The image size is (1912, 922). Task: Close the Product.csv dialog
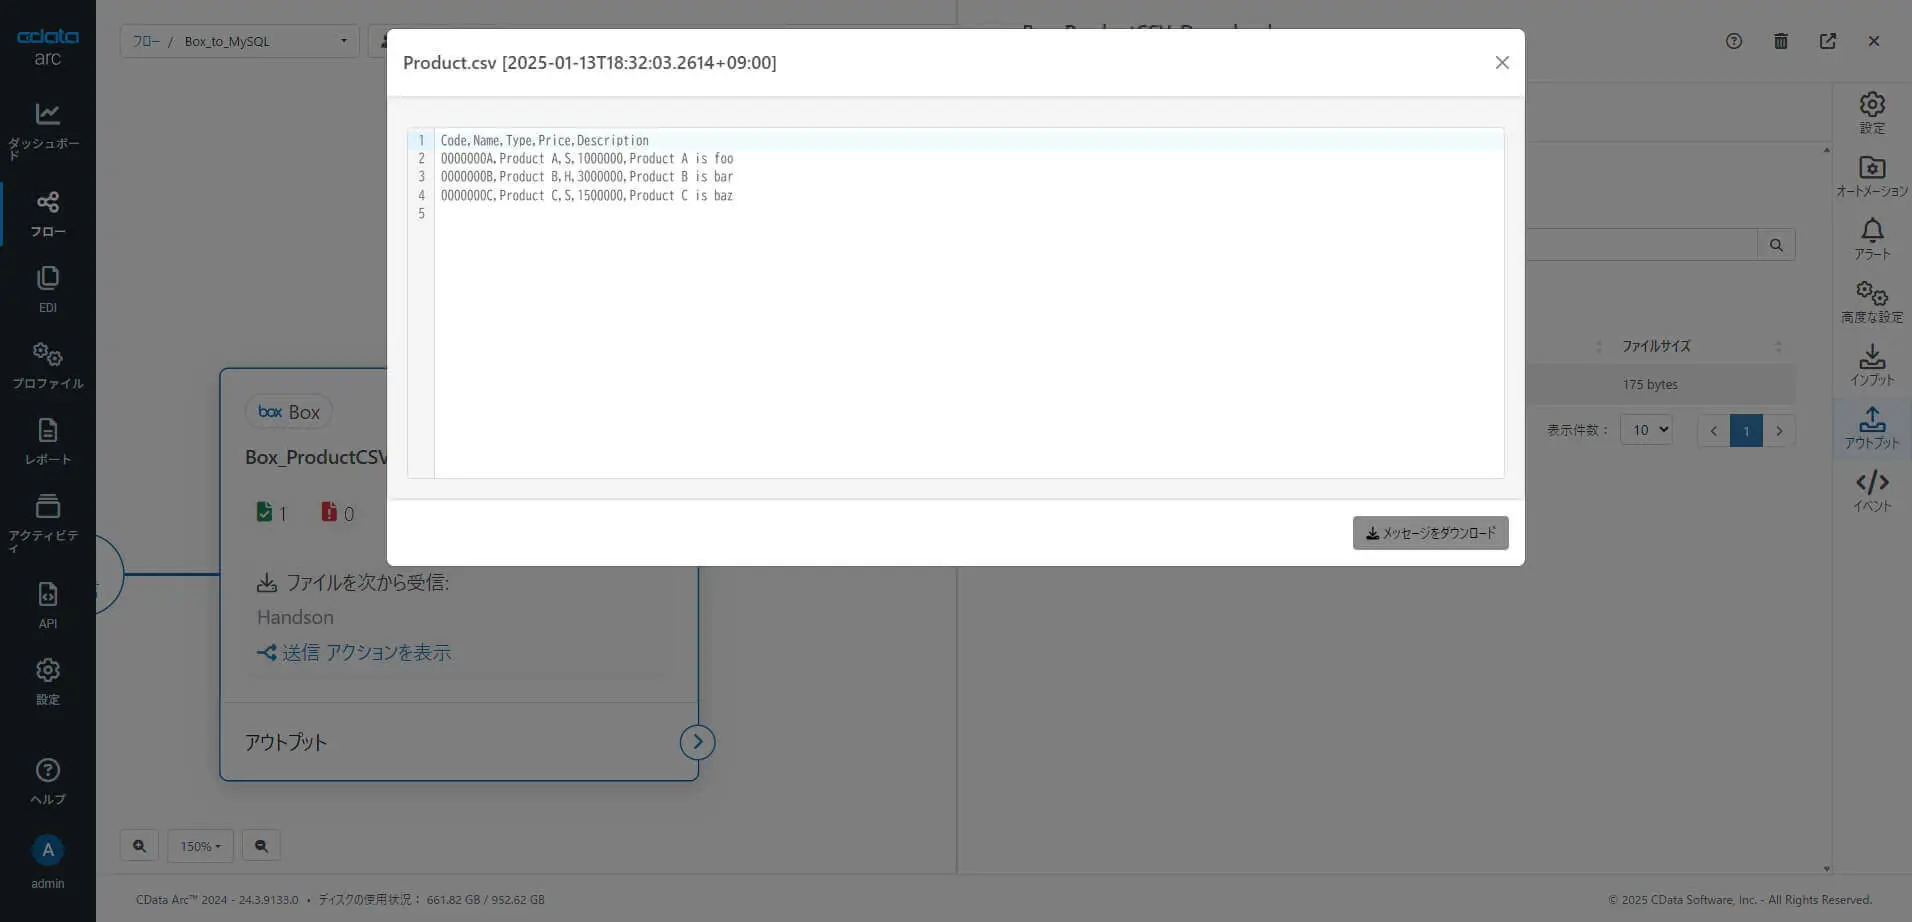[1502, 62]
